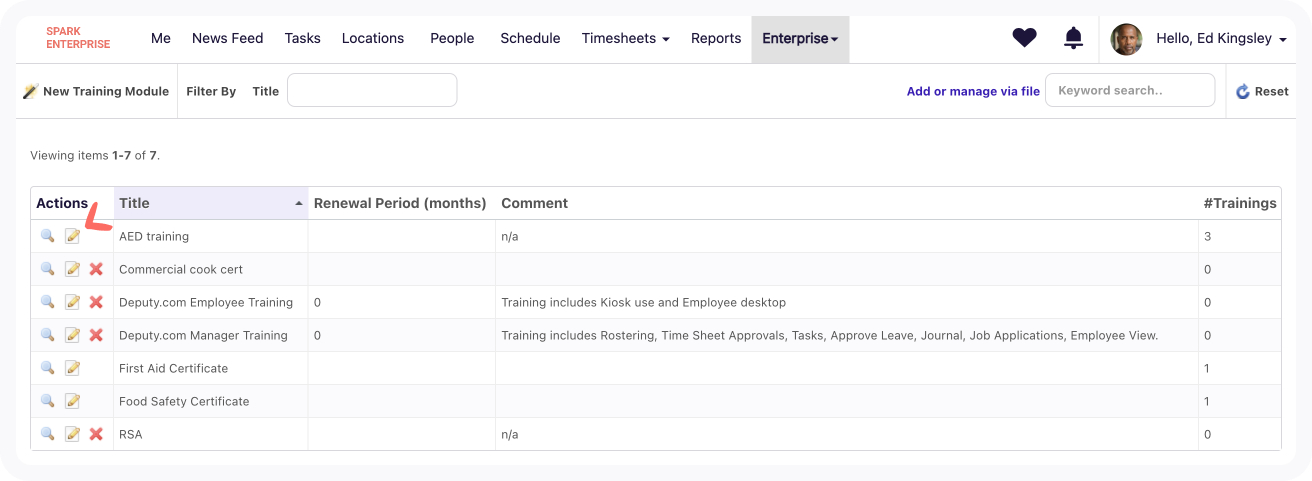Viewport: 1312px width, 481px height.
Task: Focus the Keyword search box
Action: pos(1130,90)
